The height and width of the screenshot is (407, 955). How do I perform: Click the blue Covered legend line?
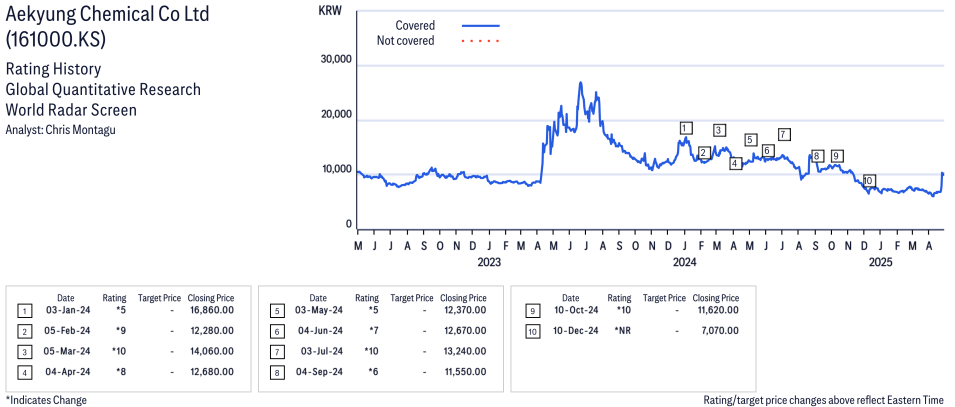[x=481, y=26]
